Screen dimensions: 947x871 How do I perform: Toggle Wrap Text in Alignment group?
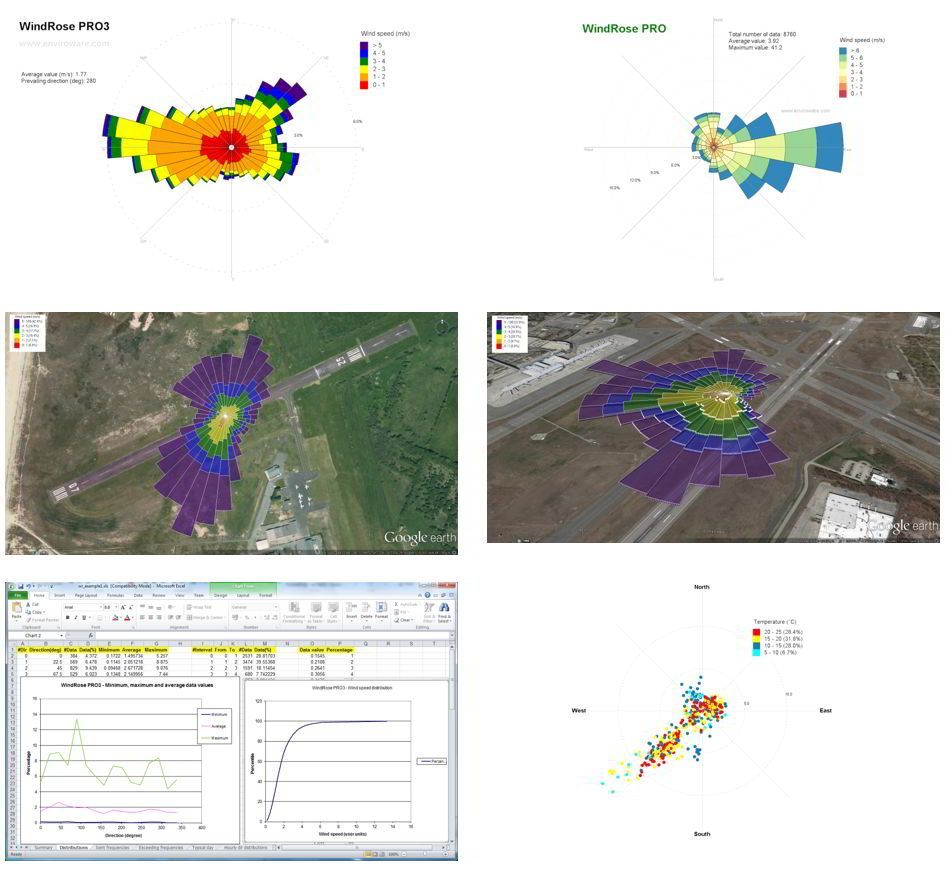point(199,607)
